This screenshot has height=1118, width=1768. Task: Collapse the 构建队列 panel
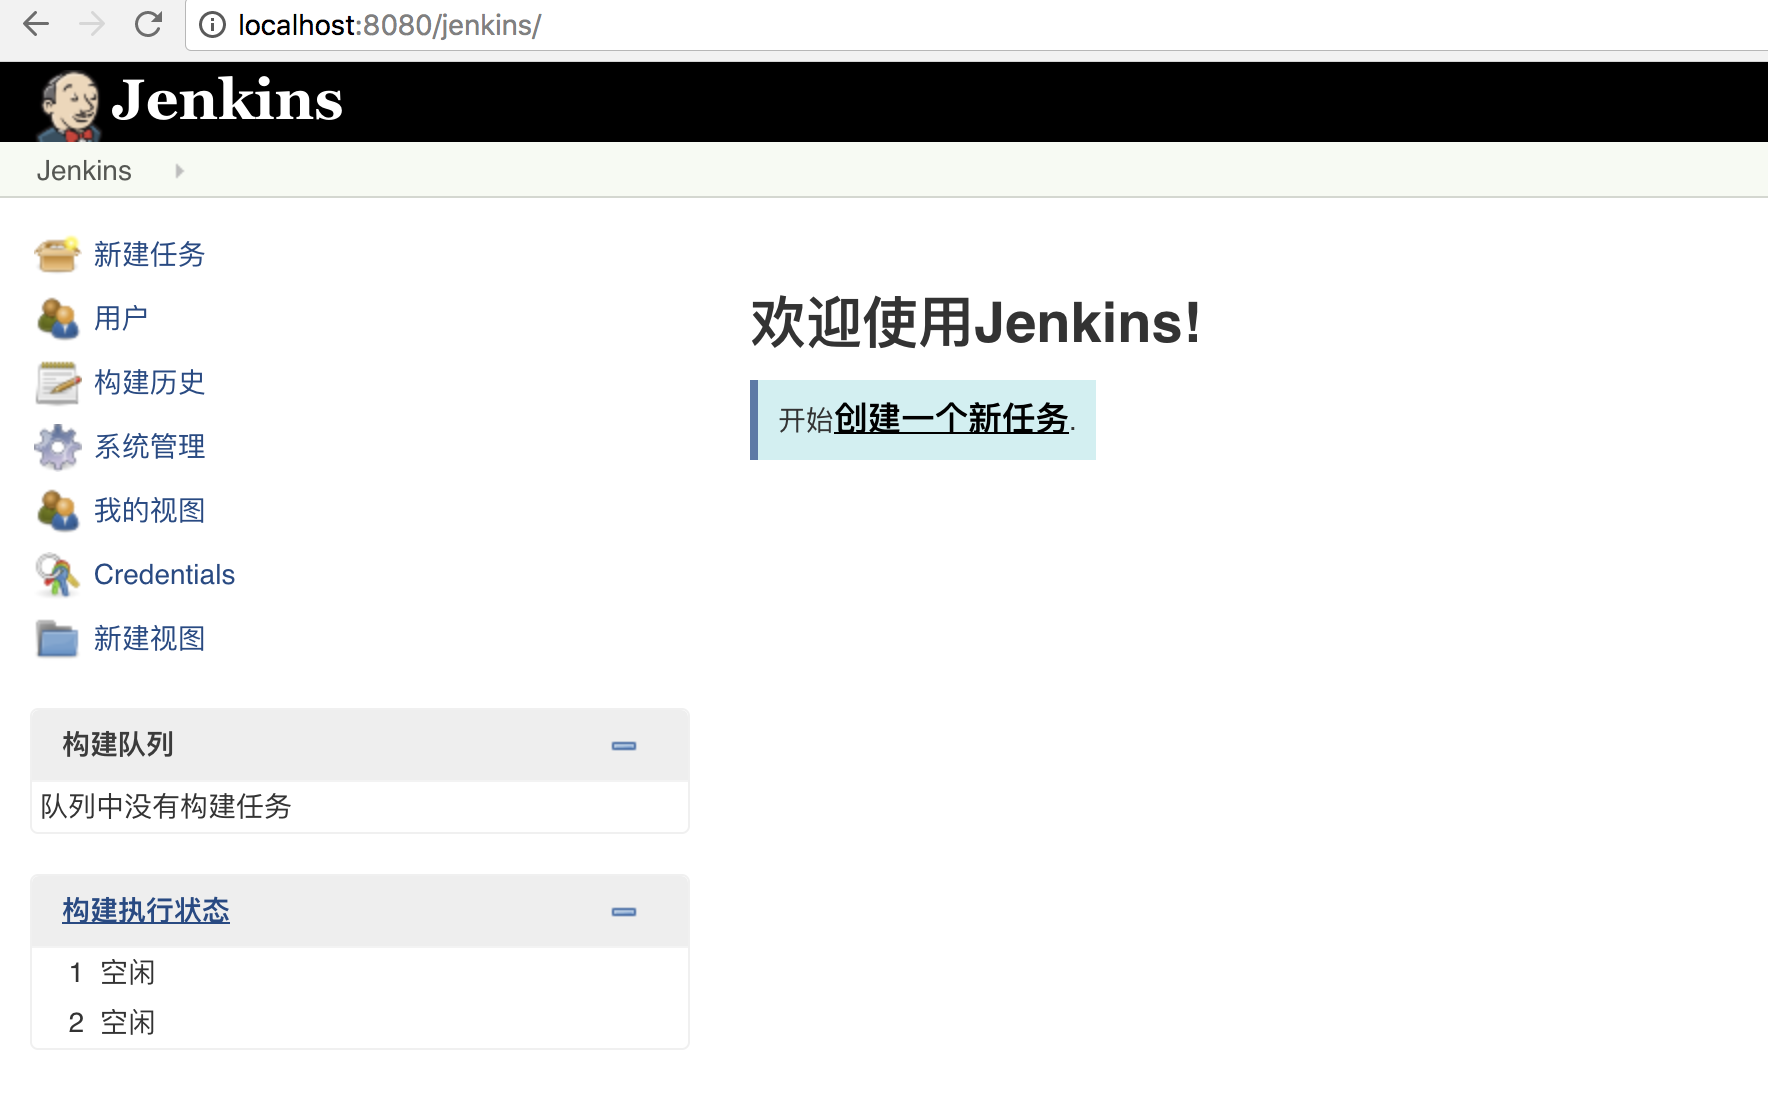coord(624,745)
